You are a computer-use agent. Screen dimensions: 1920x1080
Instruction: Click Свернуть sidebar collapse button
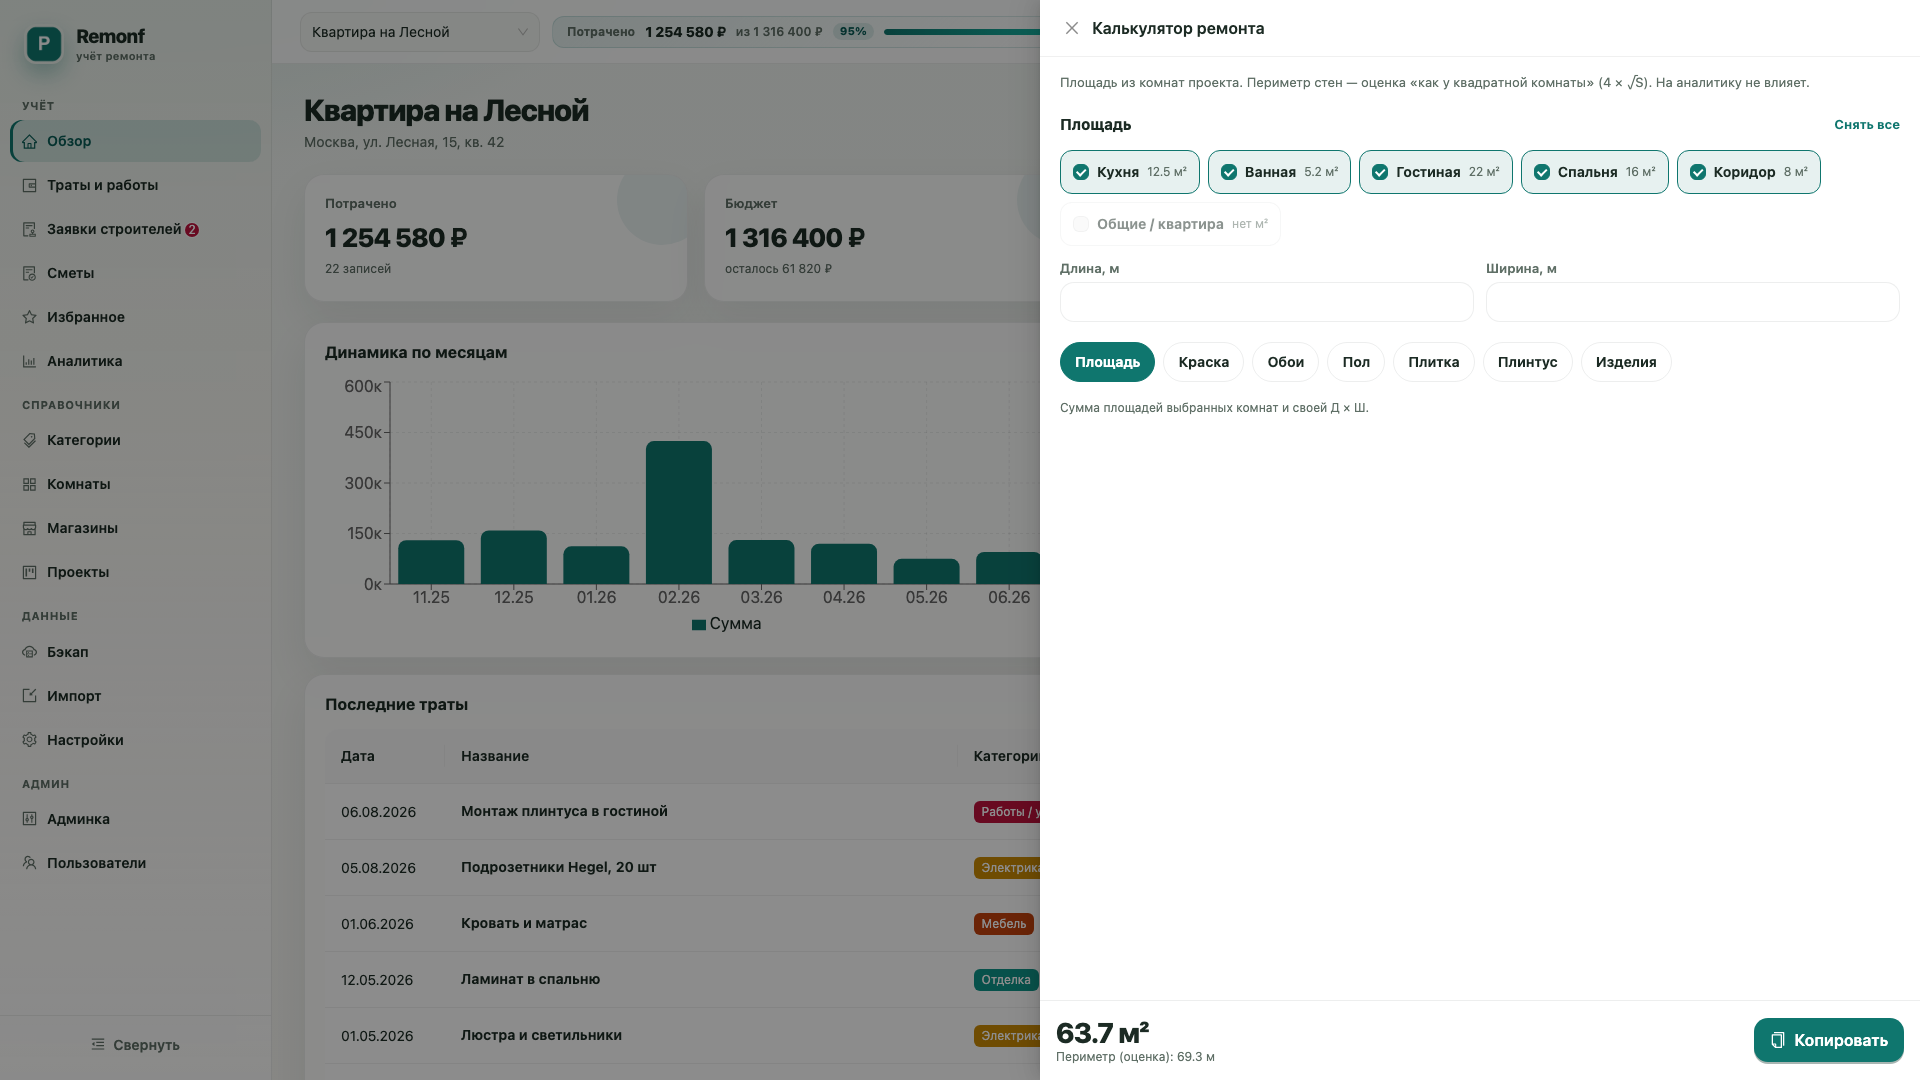(135, 1045)
